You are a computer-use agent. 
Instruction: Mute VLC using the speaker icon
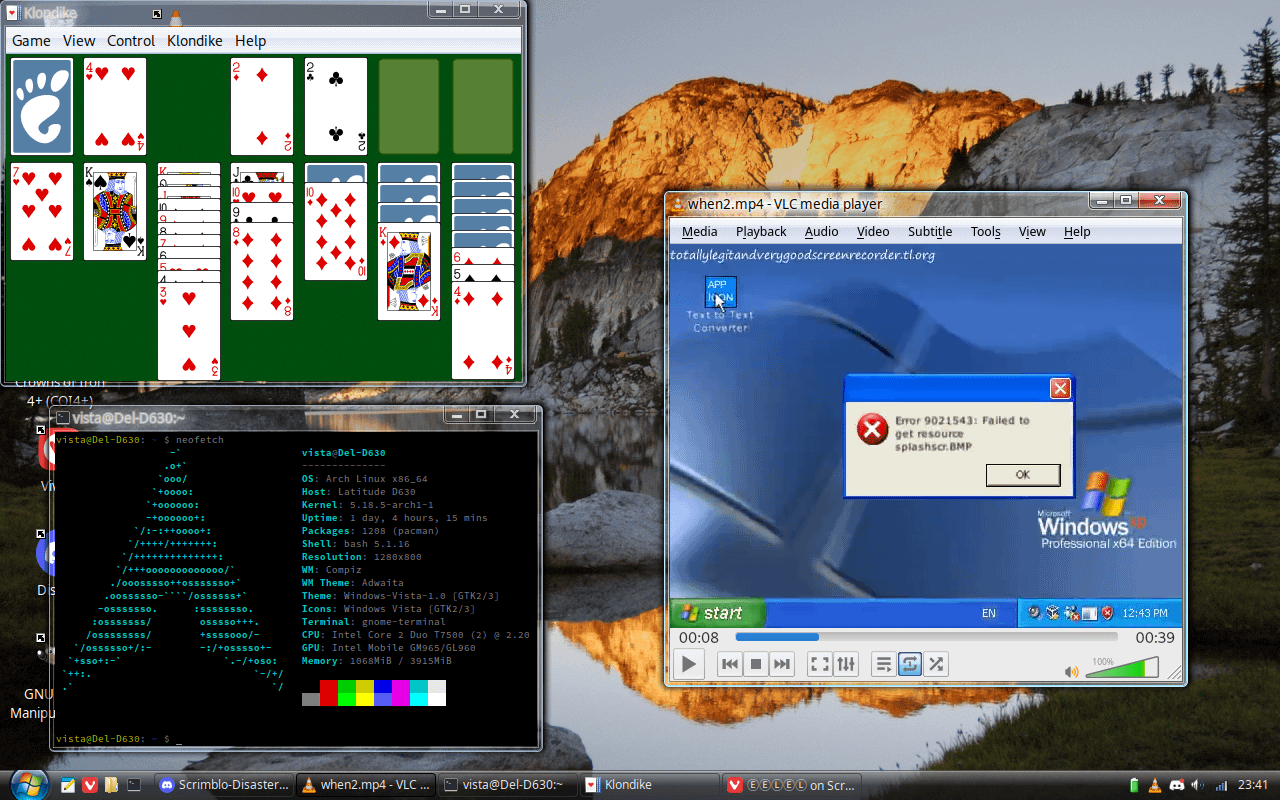[1072, 672]
